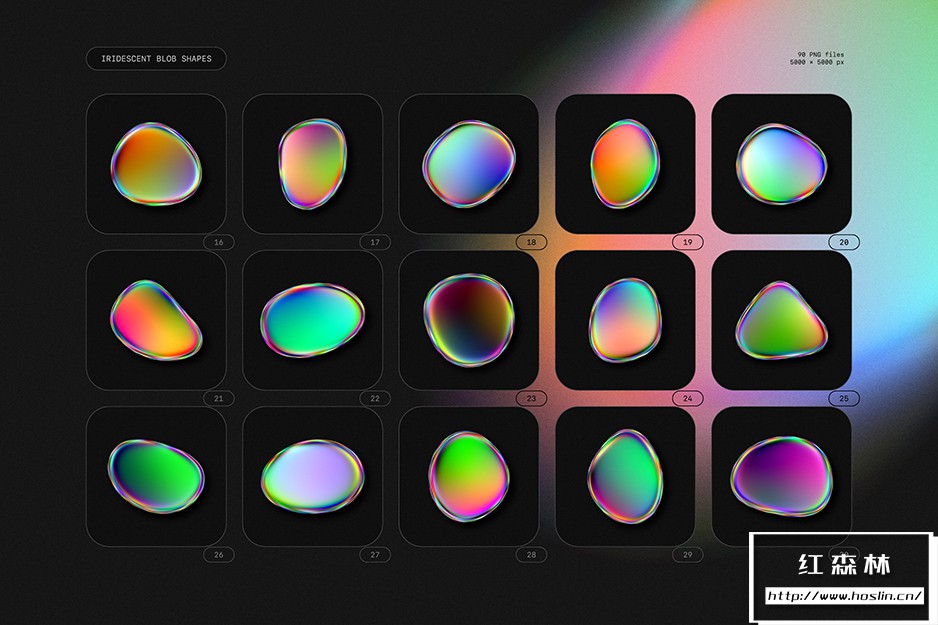The width and height of the screenshot is (938, 625).
Task: Click the number label 21
Action: click(x=218, y=398)
